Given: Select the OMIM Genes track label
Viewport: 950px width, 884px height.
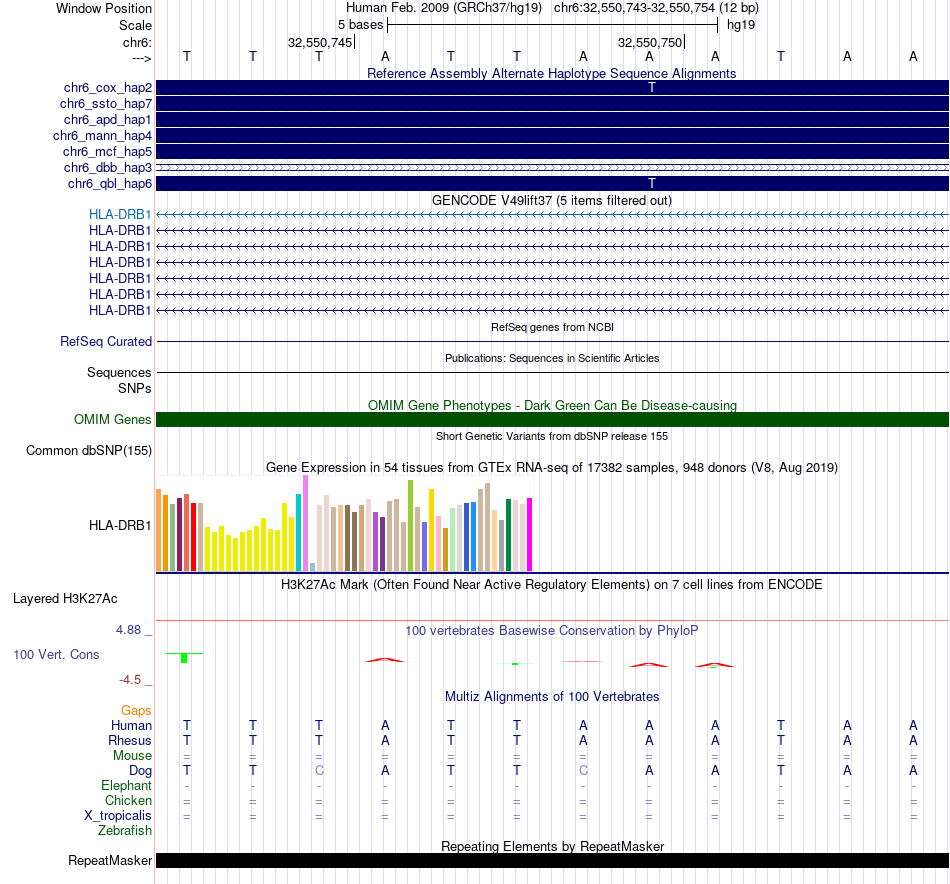Looking at the screenshot, I should coord(112,419).
